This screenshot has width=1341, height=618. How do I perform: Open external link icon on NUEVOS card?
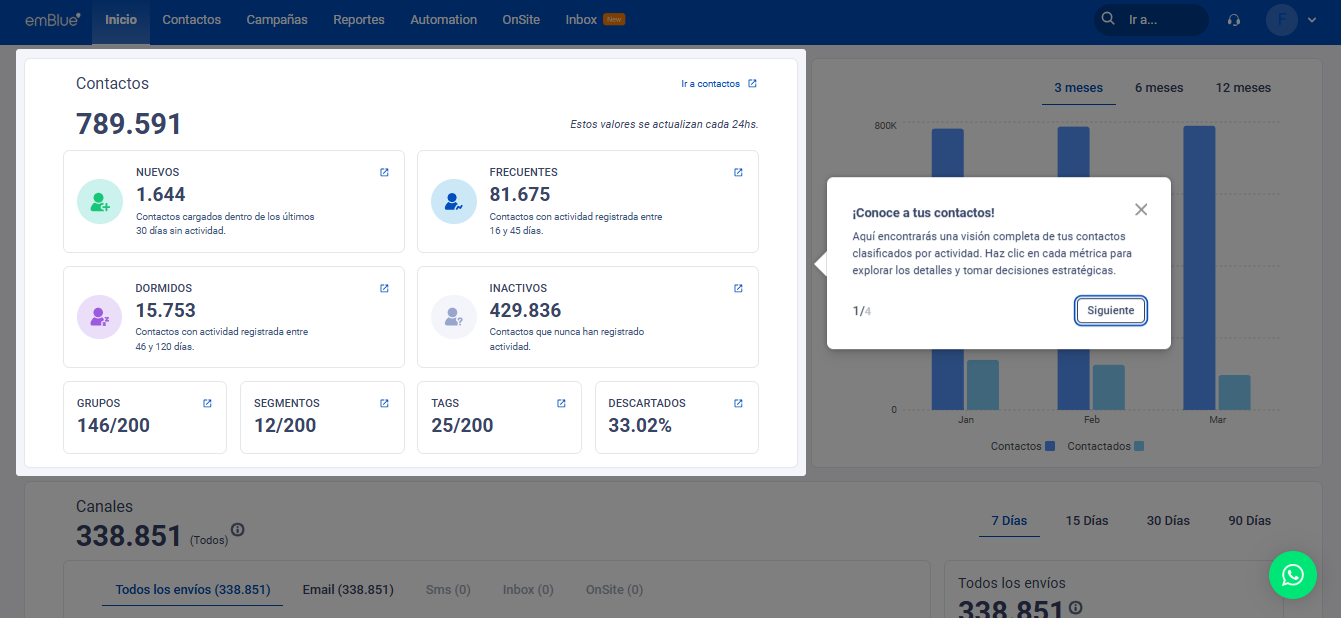point(384,172)
